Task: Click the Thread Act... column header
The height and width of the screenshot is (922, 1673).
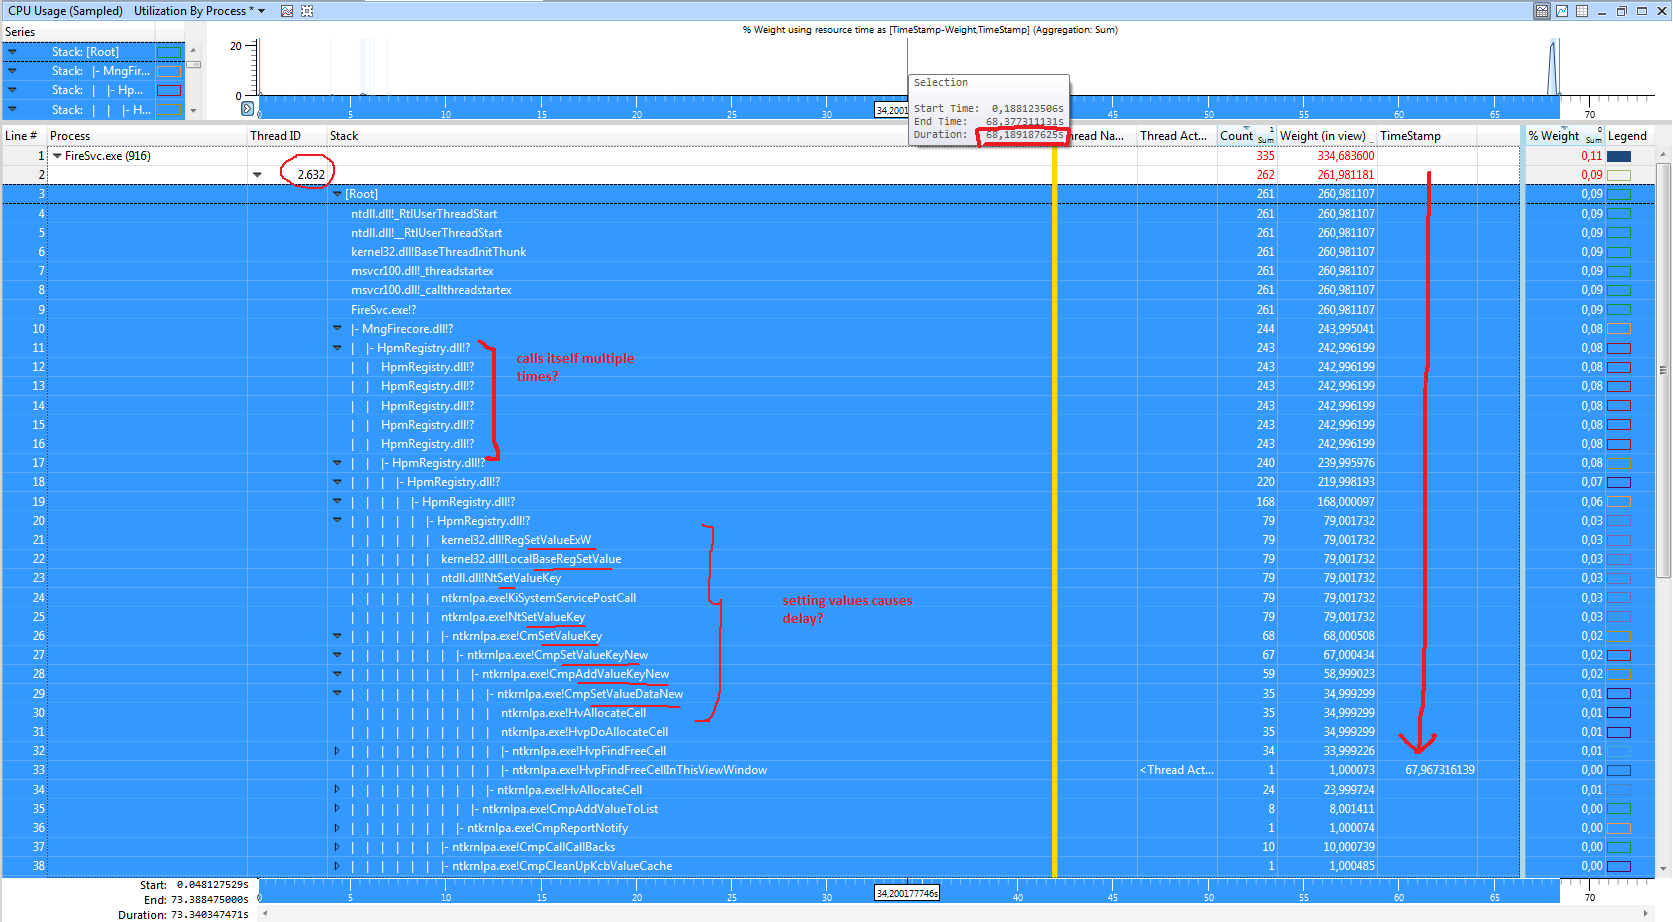Action: point(1176,136)
